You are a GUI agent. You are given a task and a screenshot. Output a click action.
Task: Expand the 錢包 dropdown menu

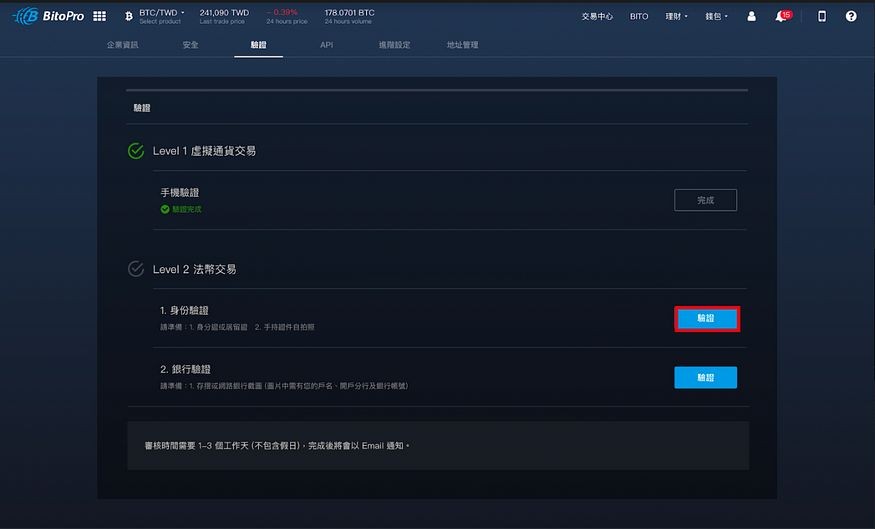coord(717,16)
